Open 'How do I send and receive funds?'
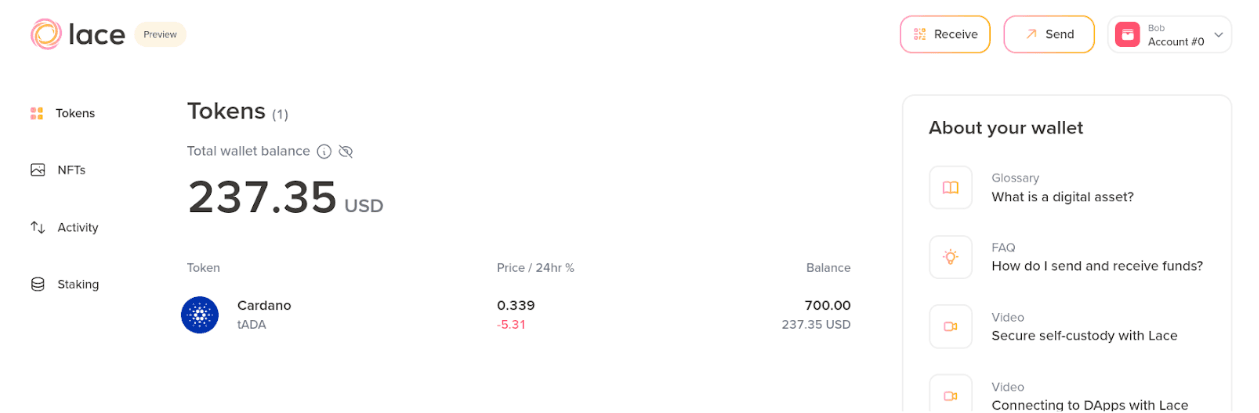 click(x=1097, y=266)
